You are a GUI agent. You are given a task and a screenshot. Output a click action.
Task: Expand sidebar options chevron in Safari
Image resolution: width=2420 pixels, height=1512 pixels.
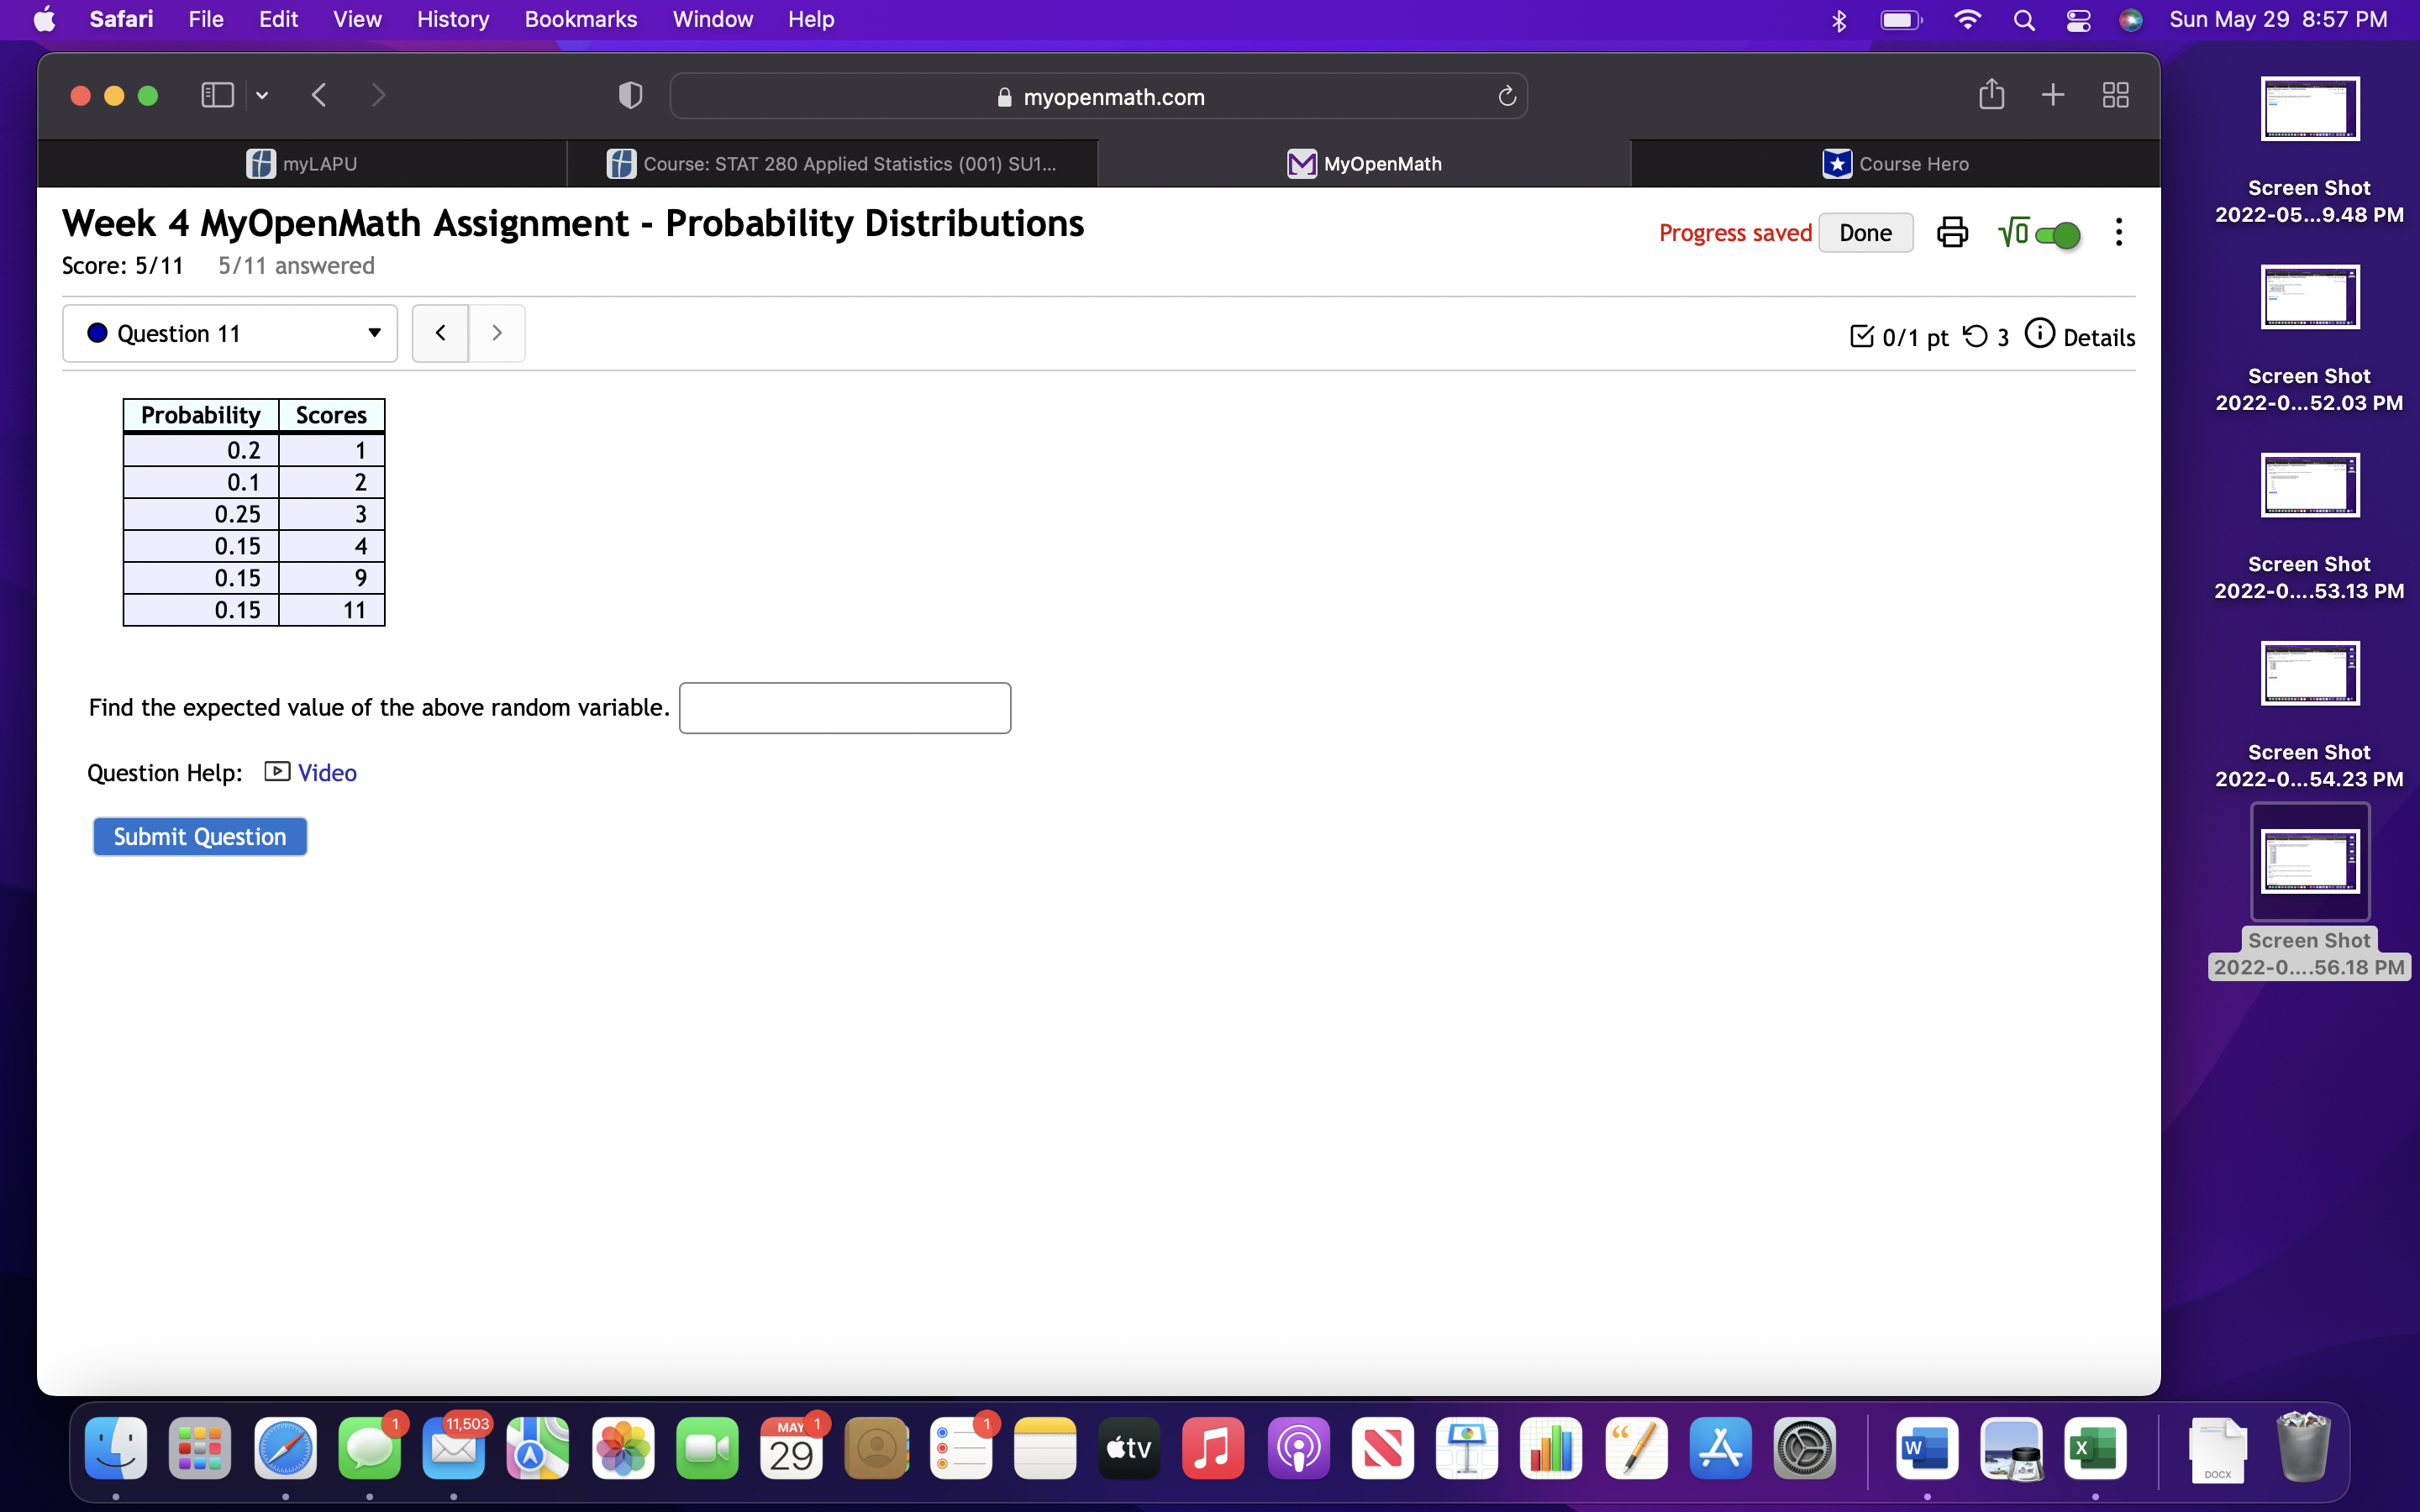click(262, 96)
